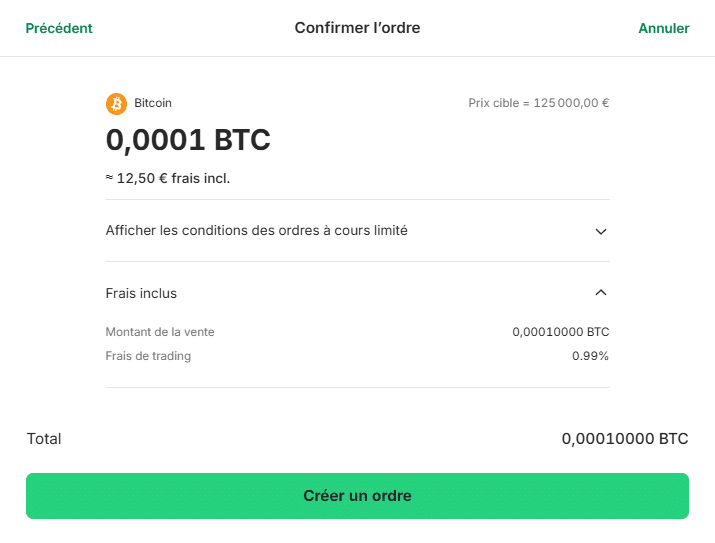Click the Frais de trading label
The height and width of the screenshot is (543, 715).
148,356
